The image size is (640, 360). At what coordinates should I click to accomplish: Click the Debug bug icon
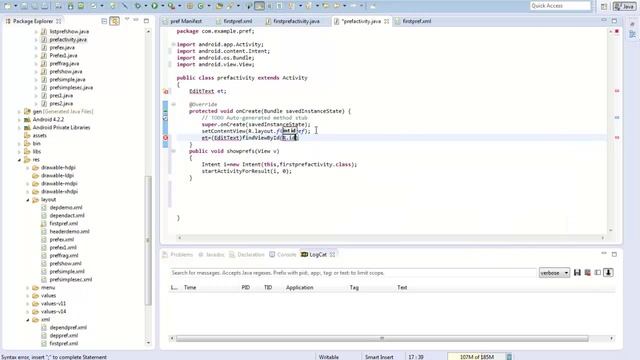pos(138,6)
